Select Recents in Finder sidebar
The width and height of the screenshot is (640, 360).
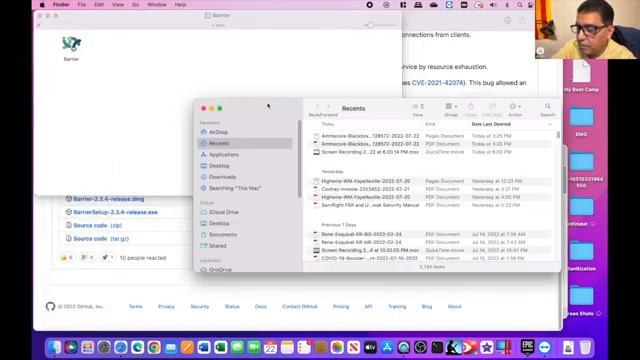point(245,143)
